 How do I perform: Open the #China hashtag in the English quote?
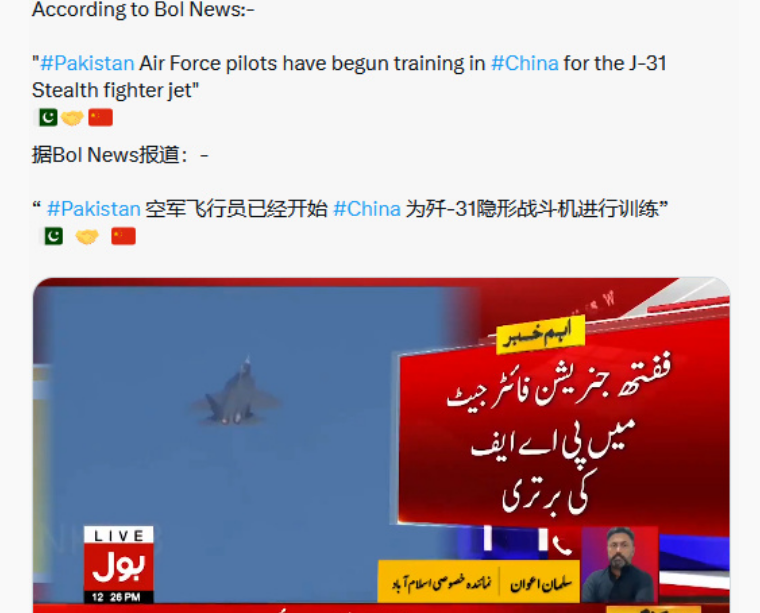tap(524, 63)
